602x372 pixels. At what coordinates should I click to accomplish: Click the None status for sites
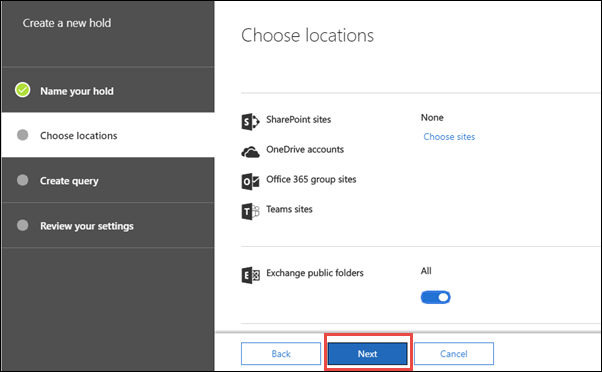(x=432, y=117)
